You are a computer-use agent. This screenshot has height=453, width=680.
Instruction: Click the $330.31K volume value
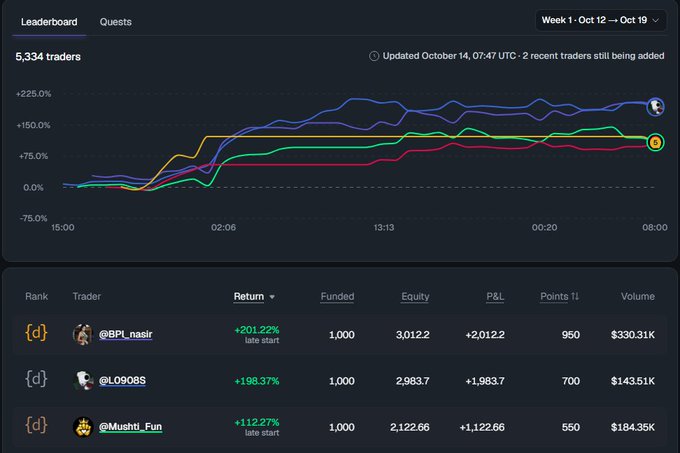click(x=633, y=335)
